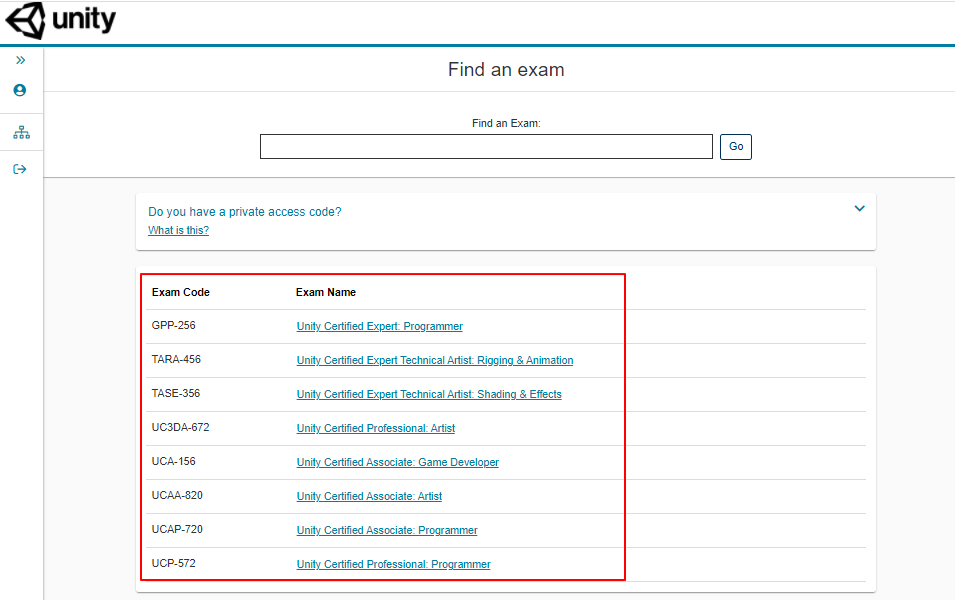This screenshot has width=955, height=600.
Task: Open Technical Artist: Shading & Effects exam
Action: (x=429, y=394)
